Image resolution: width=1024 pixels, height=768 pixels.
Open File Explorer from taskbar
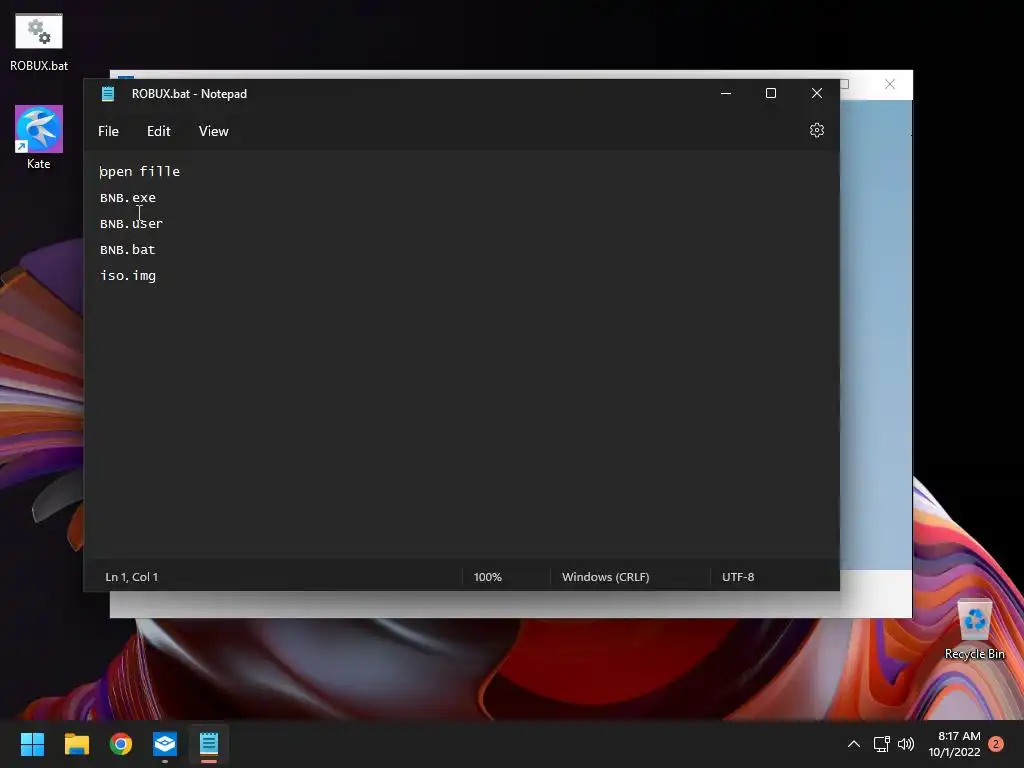[x=76, y=744]
